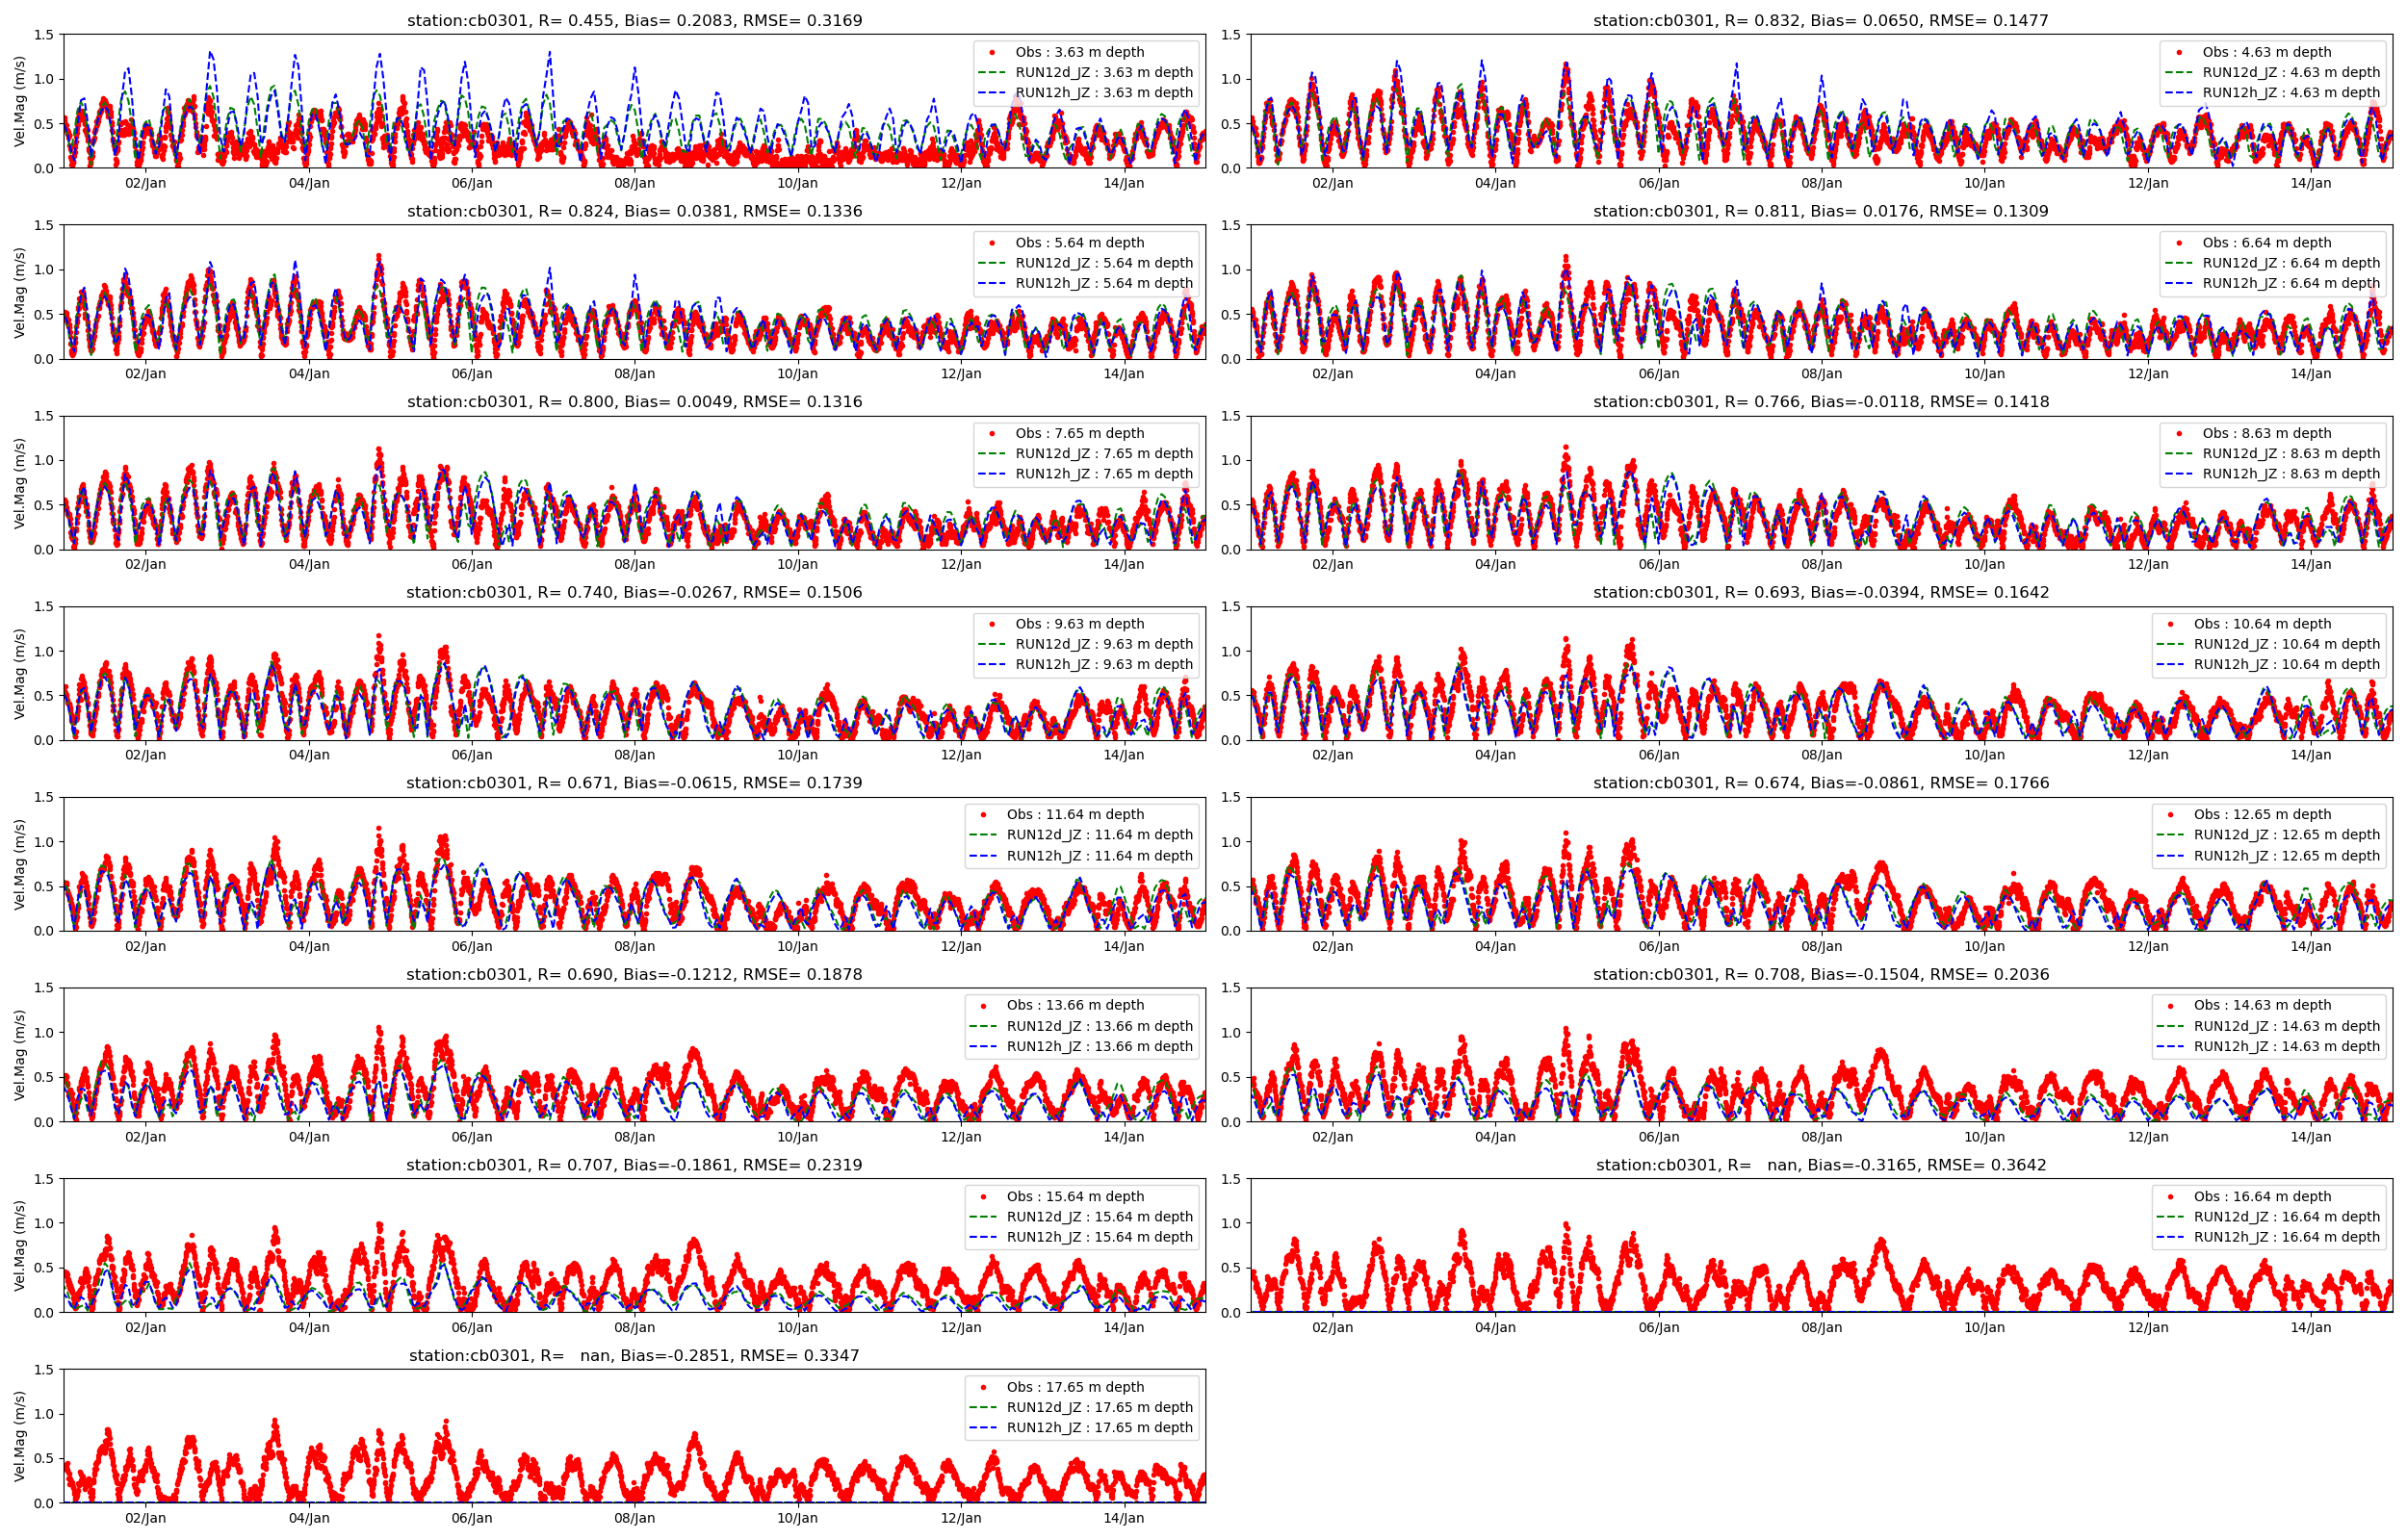Click the Obs 17.65 m depth legend entry
The width and height of the screenshot is (2407, 1540).
[x=1075, y=1387]
